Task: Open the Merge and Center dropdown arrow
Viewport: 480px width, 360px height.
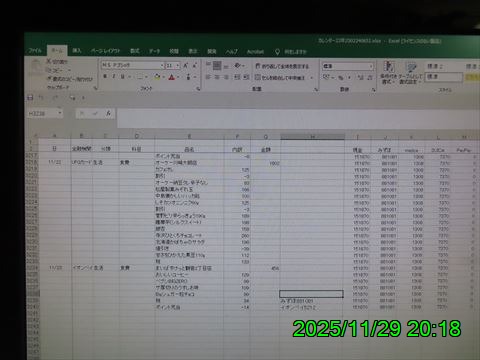Action: (312, 77)
